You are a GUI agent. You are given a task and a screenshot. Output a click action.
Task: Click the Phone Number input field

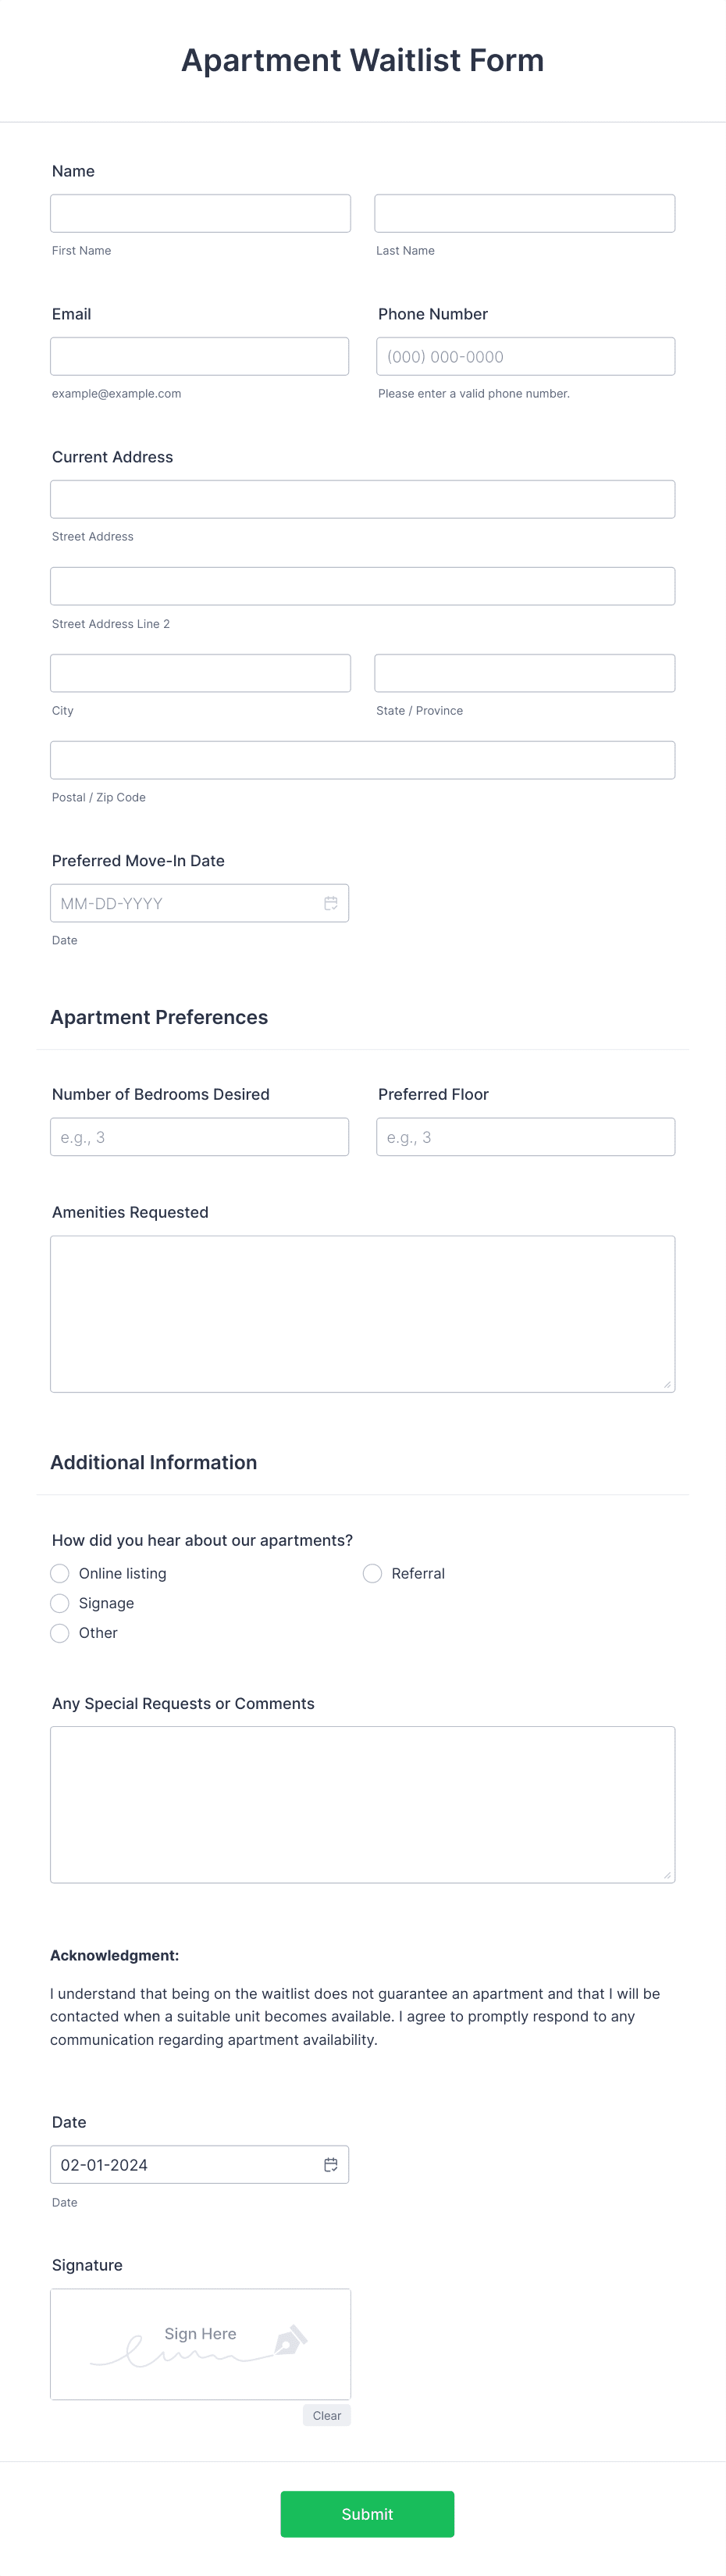[x=525, y=356]
